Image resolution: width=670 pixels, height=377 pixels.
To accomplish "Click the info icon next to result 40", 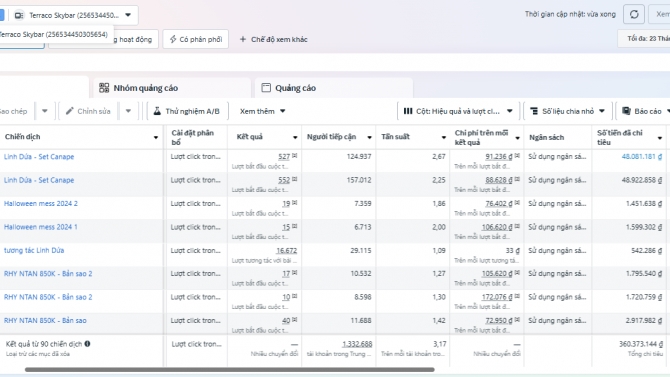I will coord(294,320).
